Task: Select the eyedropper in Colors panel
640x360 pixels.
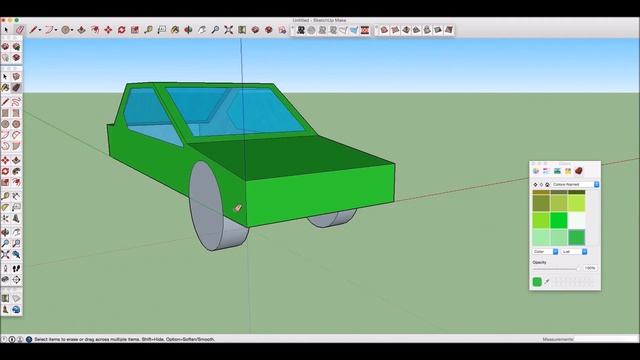Action: [547, 282]
